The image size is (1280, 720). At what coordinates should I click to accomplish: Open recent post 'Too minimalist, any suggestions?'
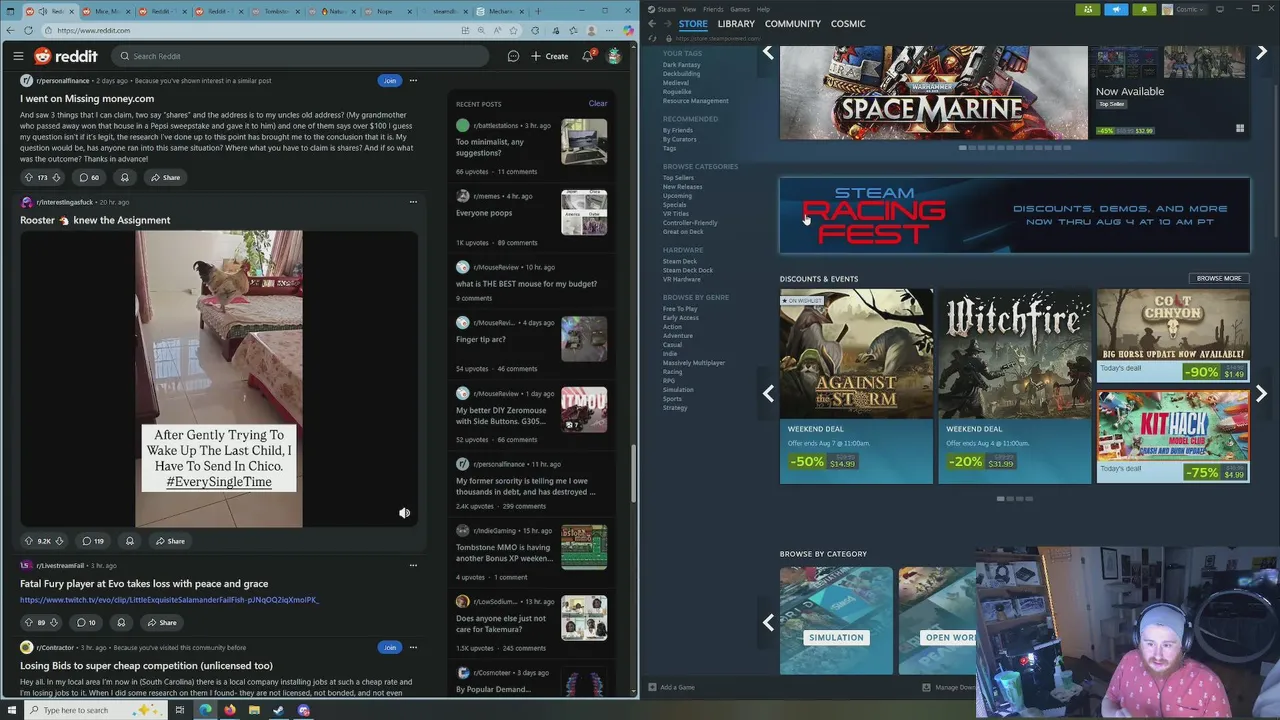click(x=490, y=147)
